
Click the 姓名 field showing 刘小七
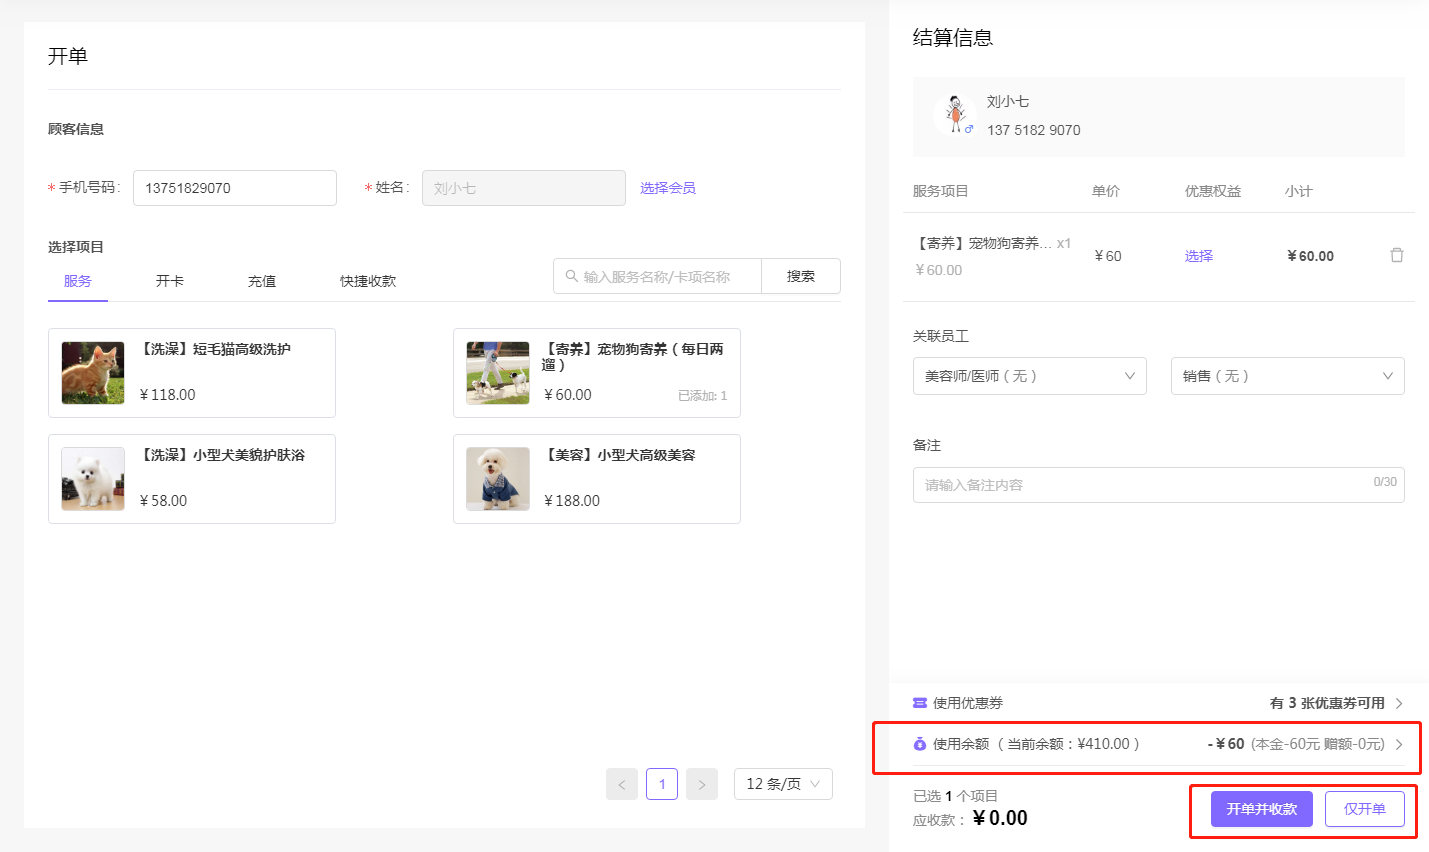click(524, 188)
